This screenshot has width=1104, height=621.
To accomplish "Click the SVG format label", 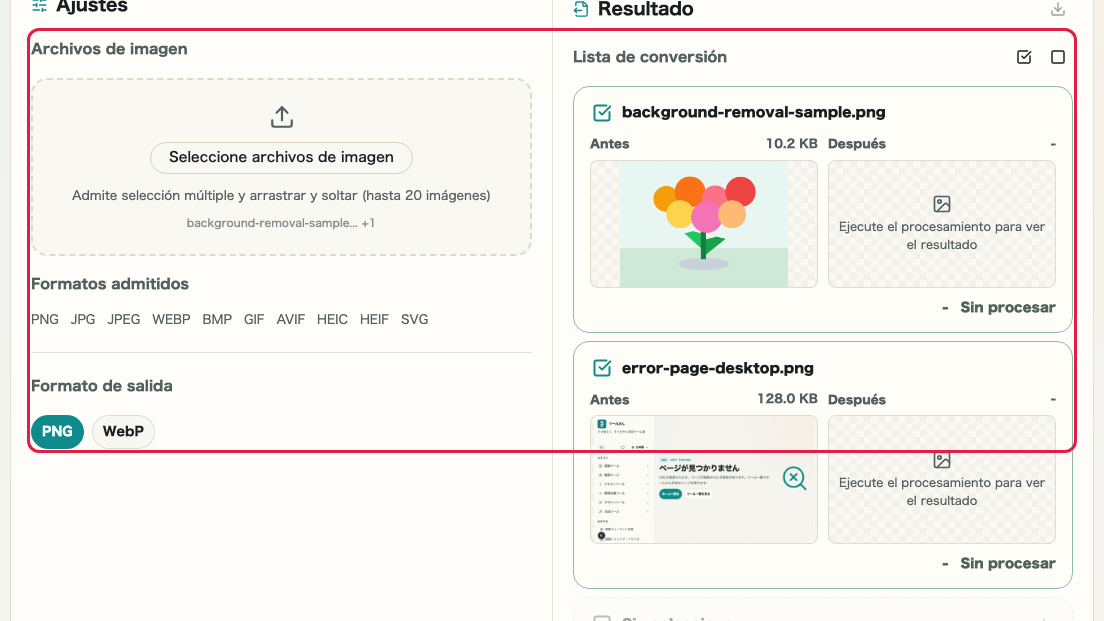I will [415, 320].
